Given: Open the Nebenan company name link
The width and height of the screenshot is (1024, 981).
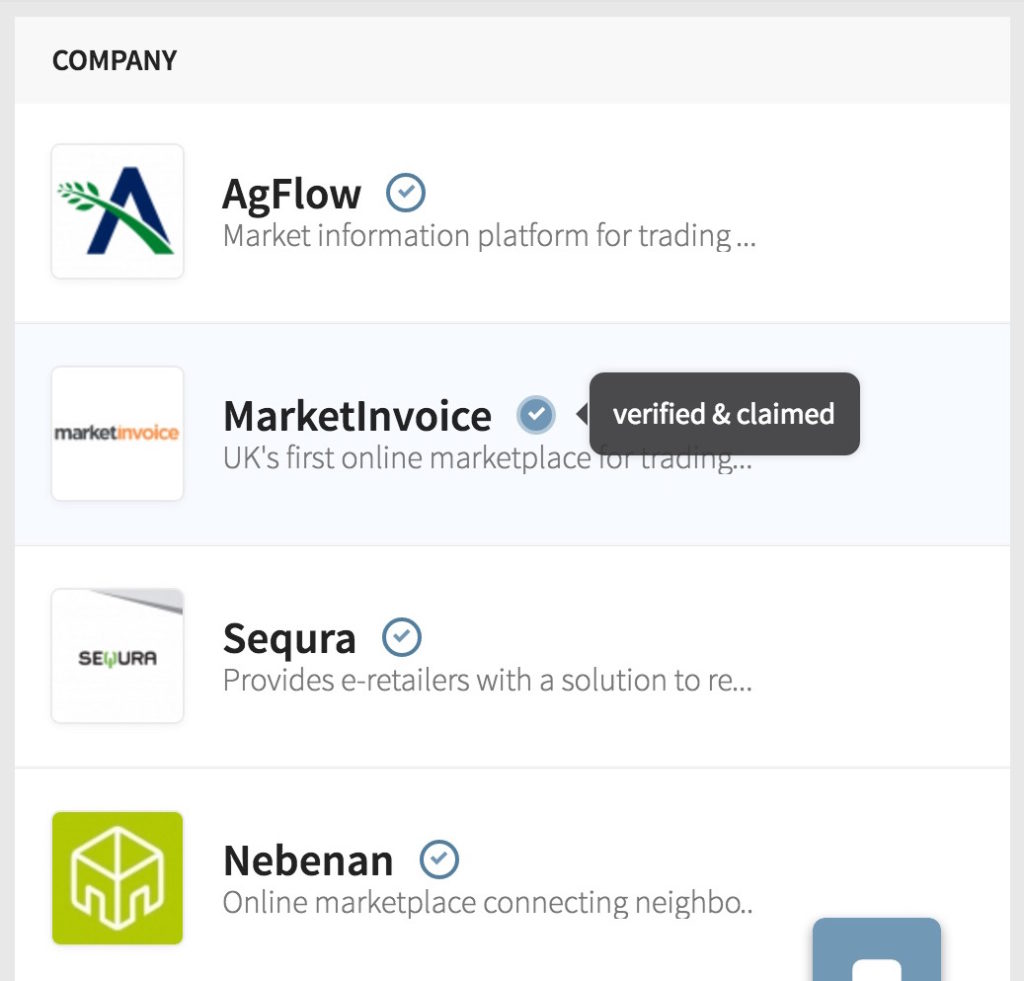Looking at the screenshot, I should coord(308,860).
